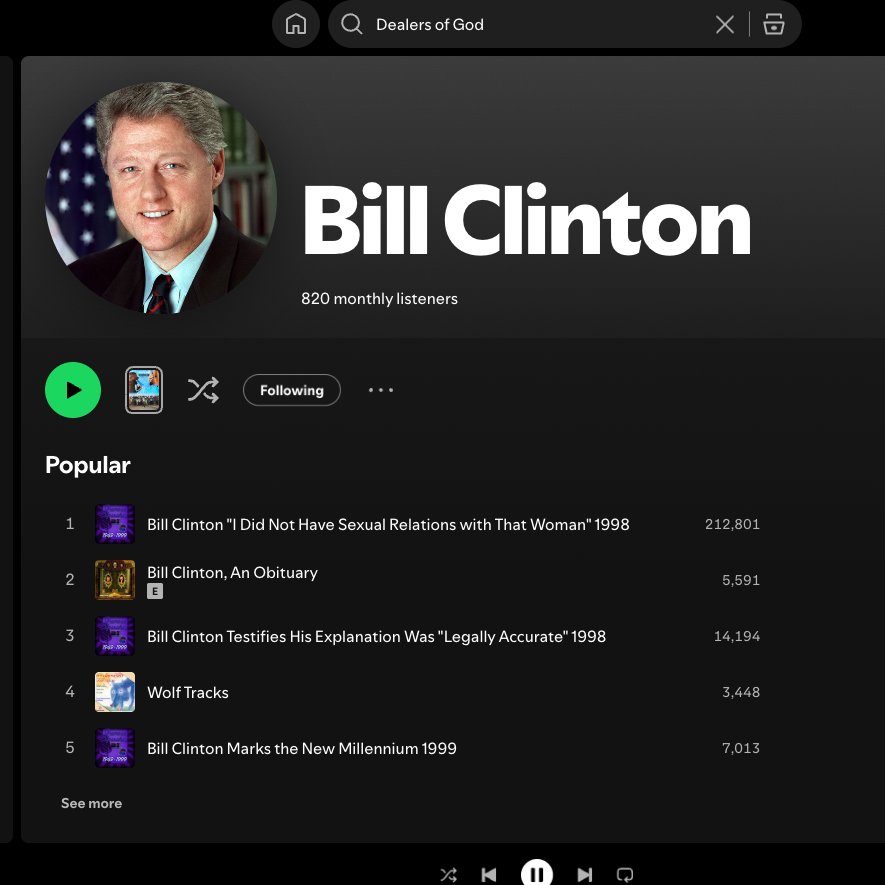885x885 pixels.
Task: Click track number 4 in Popular list
Action: click(70, 691)
